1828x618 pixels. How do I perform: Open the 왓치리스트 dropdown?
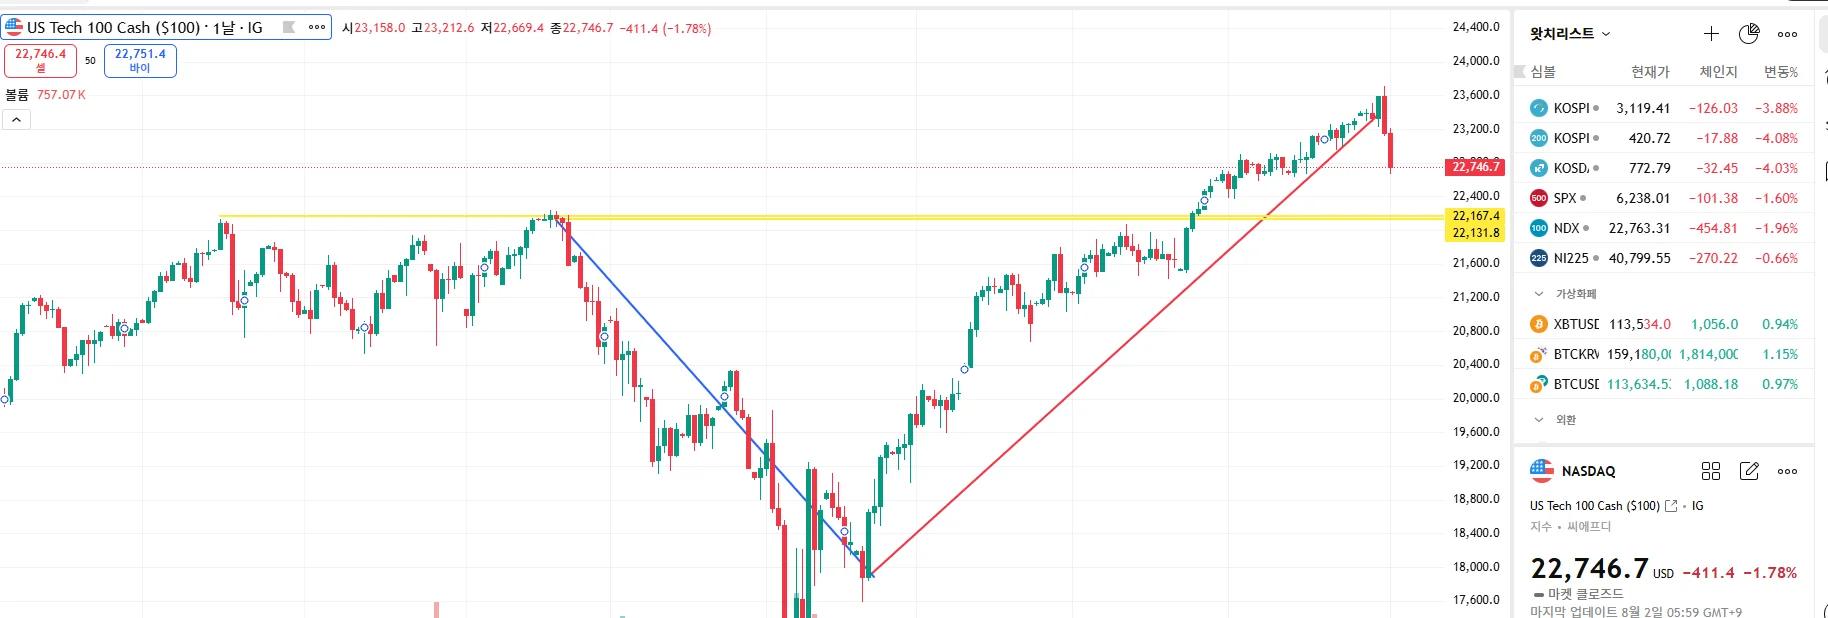(x=1570, y=34)
